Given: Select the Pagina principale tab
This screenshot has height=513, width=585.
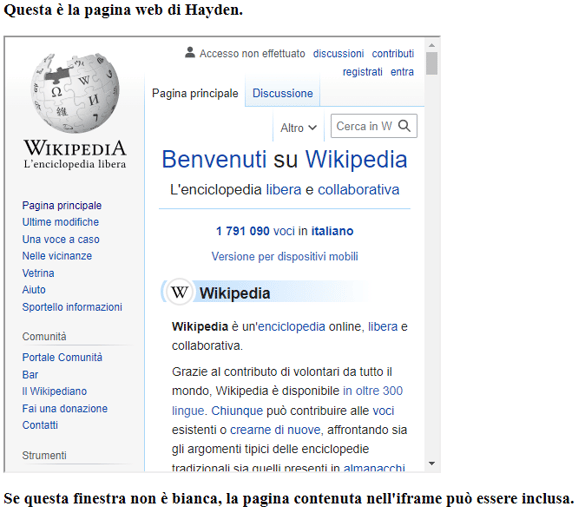Looking at the screenshot, I should (x=195, y=93).
